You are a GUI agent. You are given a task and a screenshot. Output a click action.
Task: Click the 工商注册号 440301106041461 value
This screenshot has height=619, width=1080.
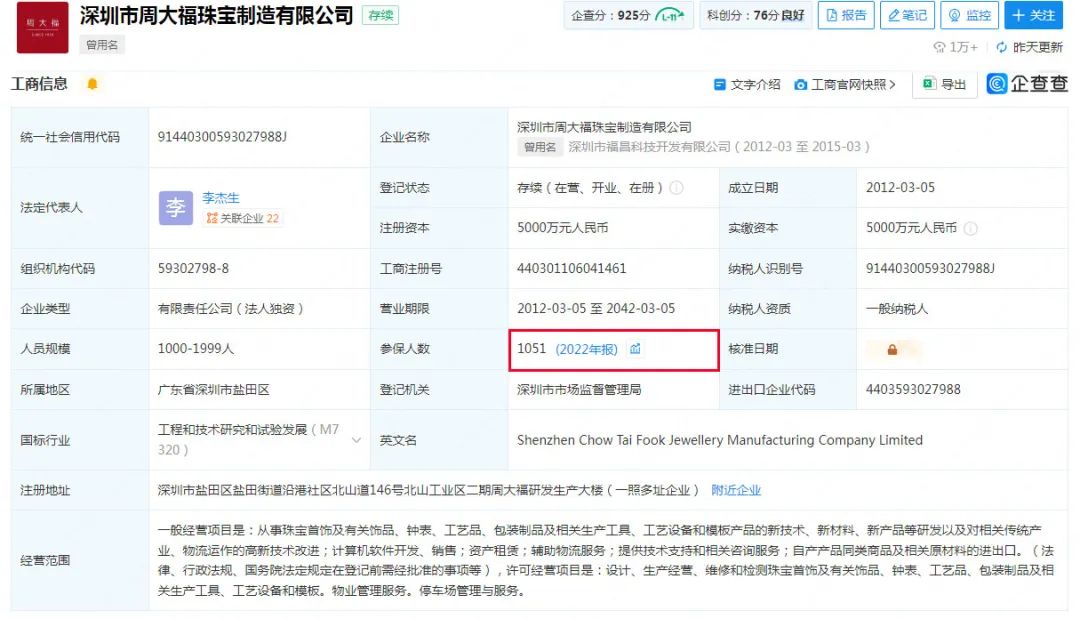pos(572,269)
